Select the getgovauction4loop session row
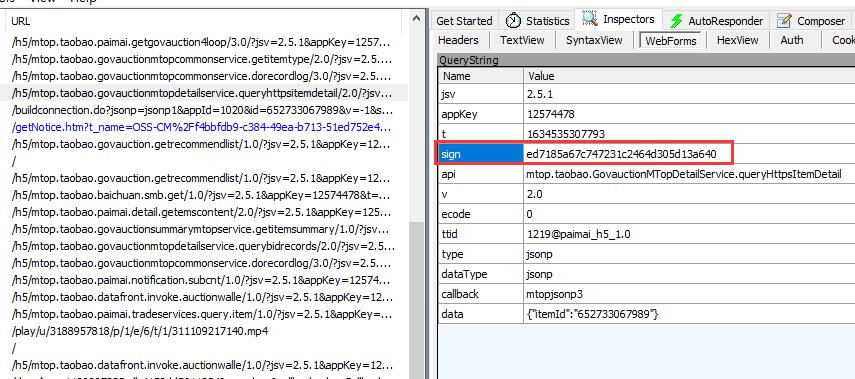Viewport: 855px width, 379px height. tap(204, 42)
